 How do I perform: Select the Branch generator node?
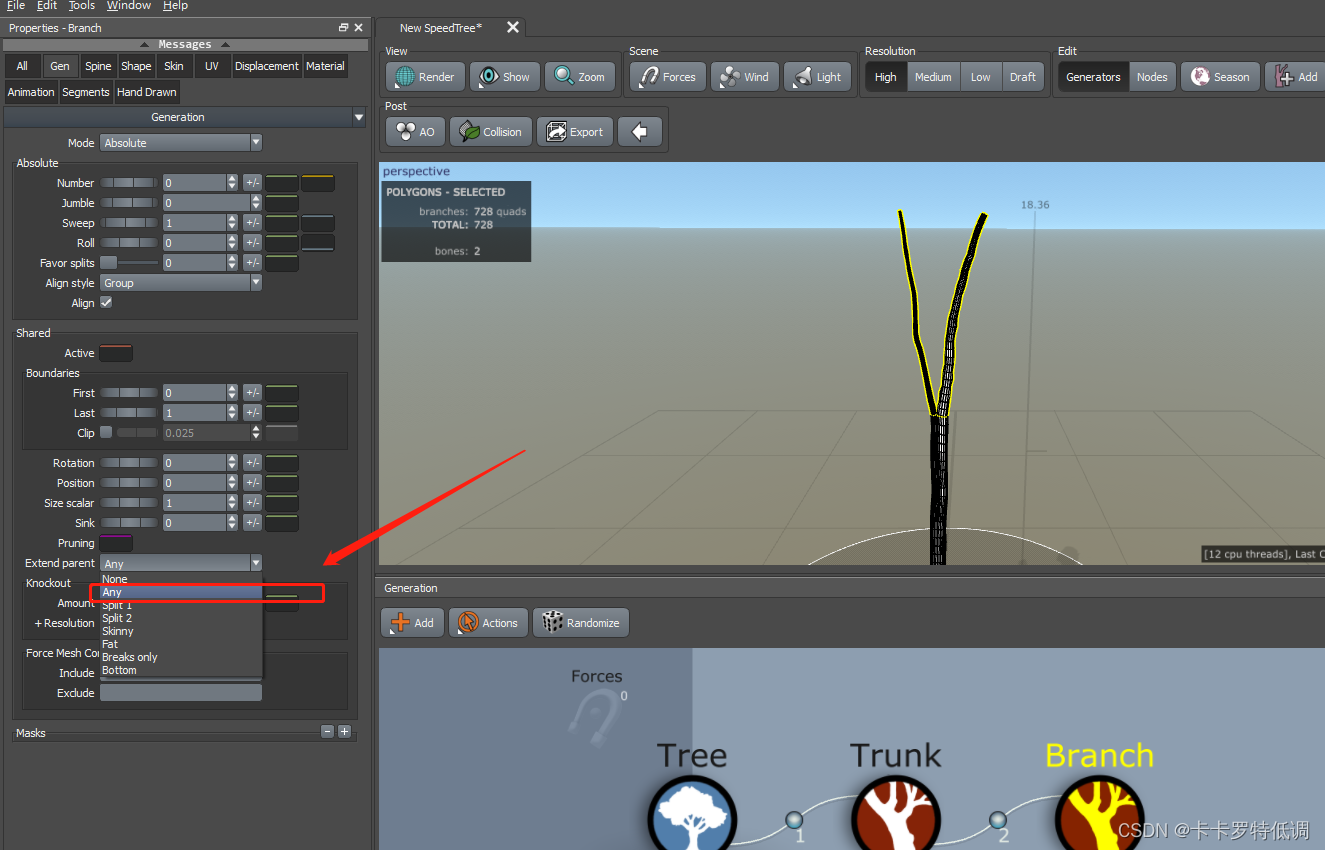point(1100,817)
